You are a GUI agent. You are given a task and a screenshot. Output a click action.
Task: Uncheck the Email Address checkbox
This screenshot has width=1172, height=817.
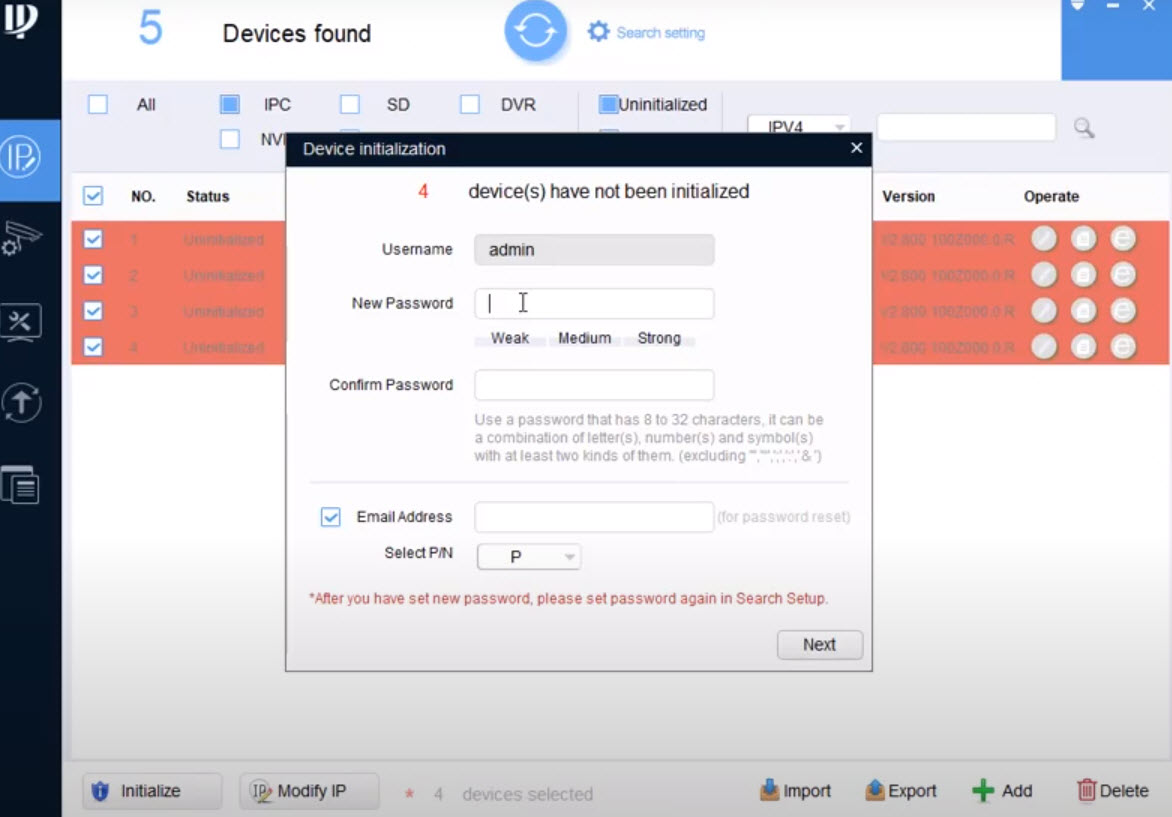[x=330, y=517]
